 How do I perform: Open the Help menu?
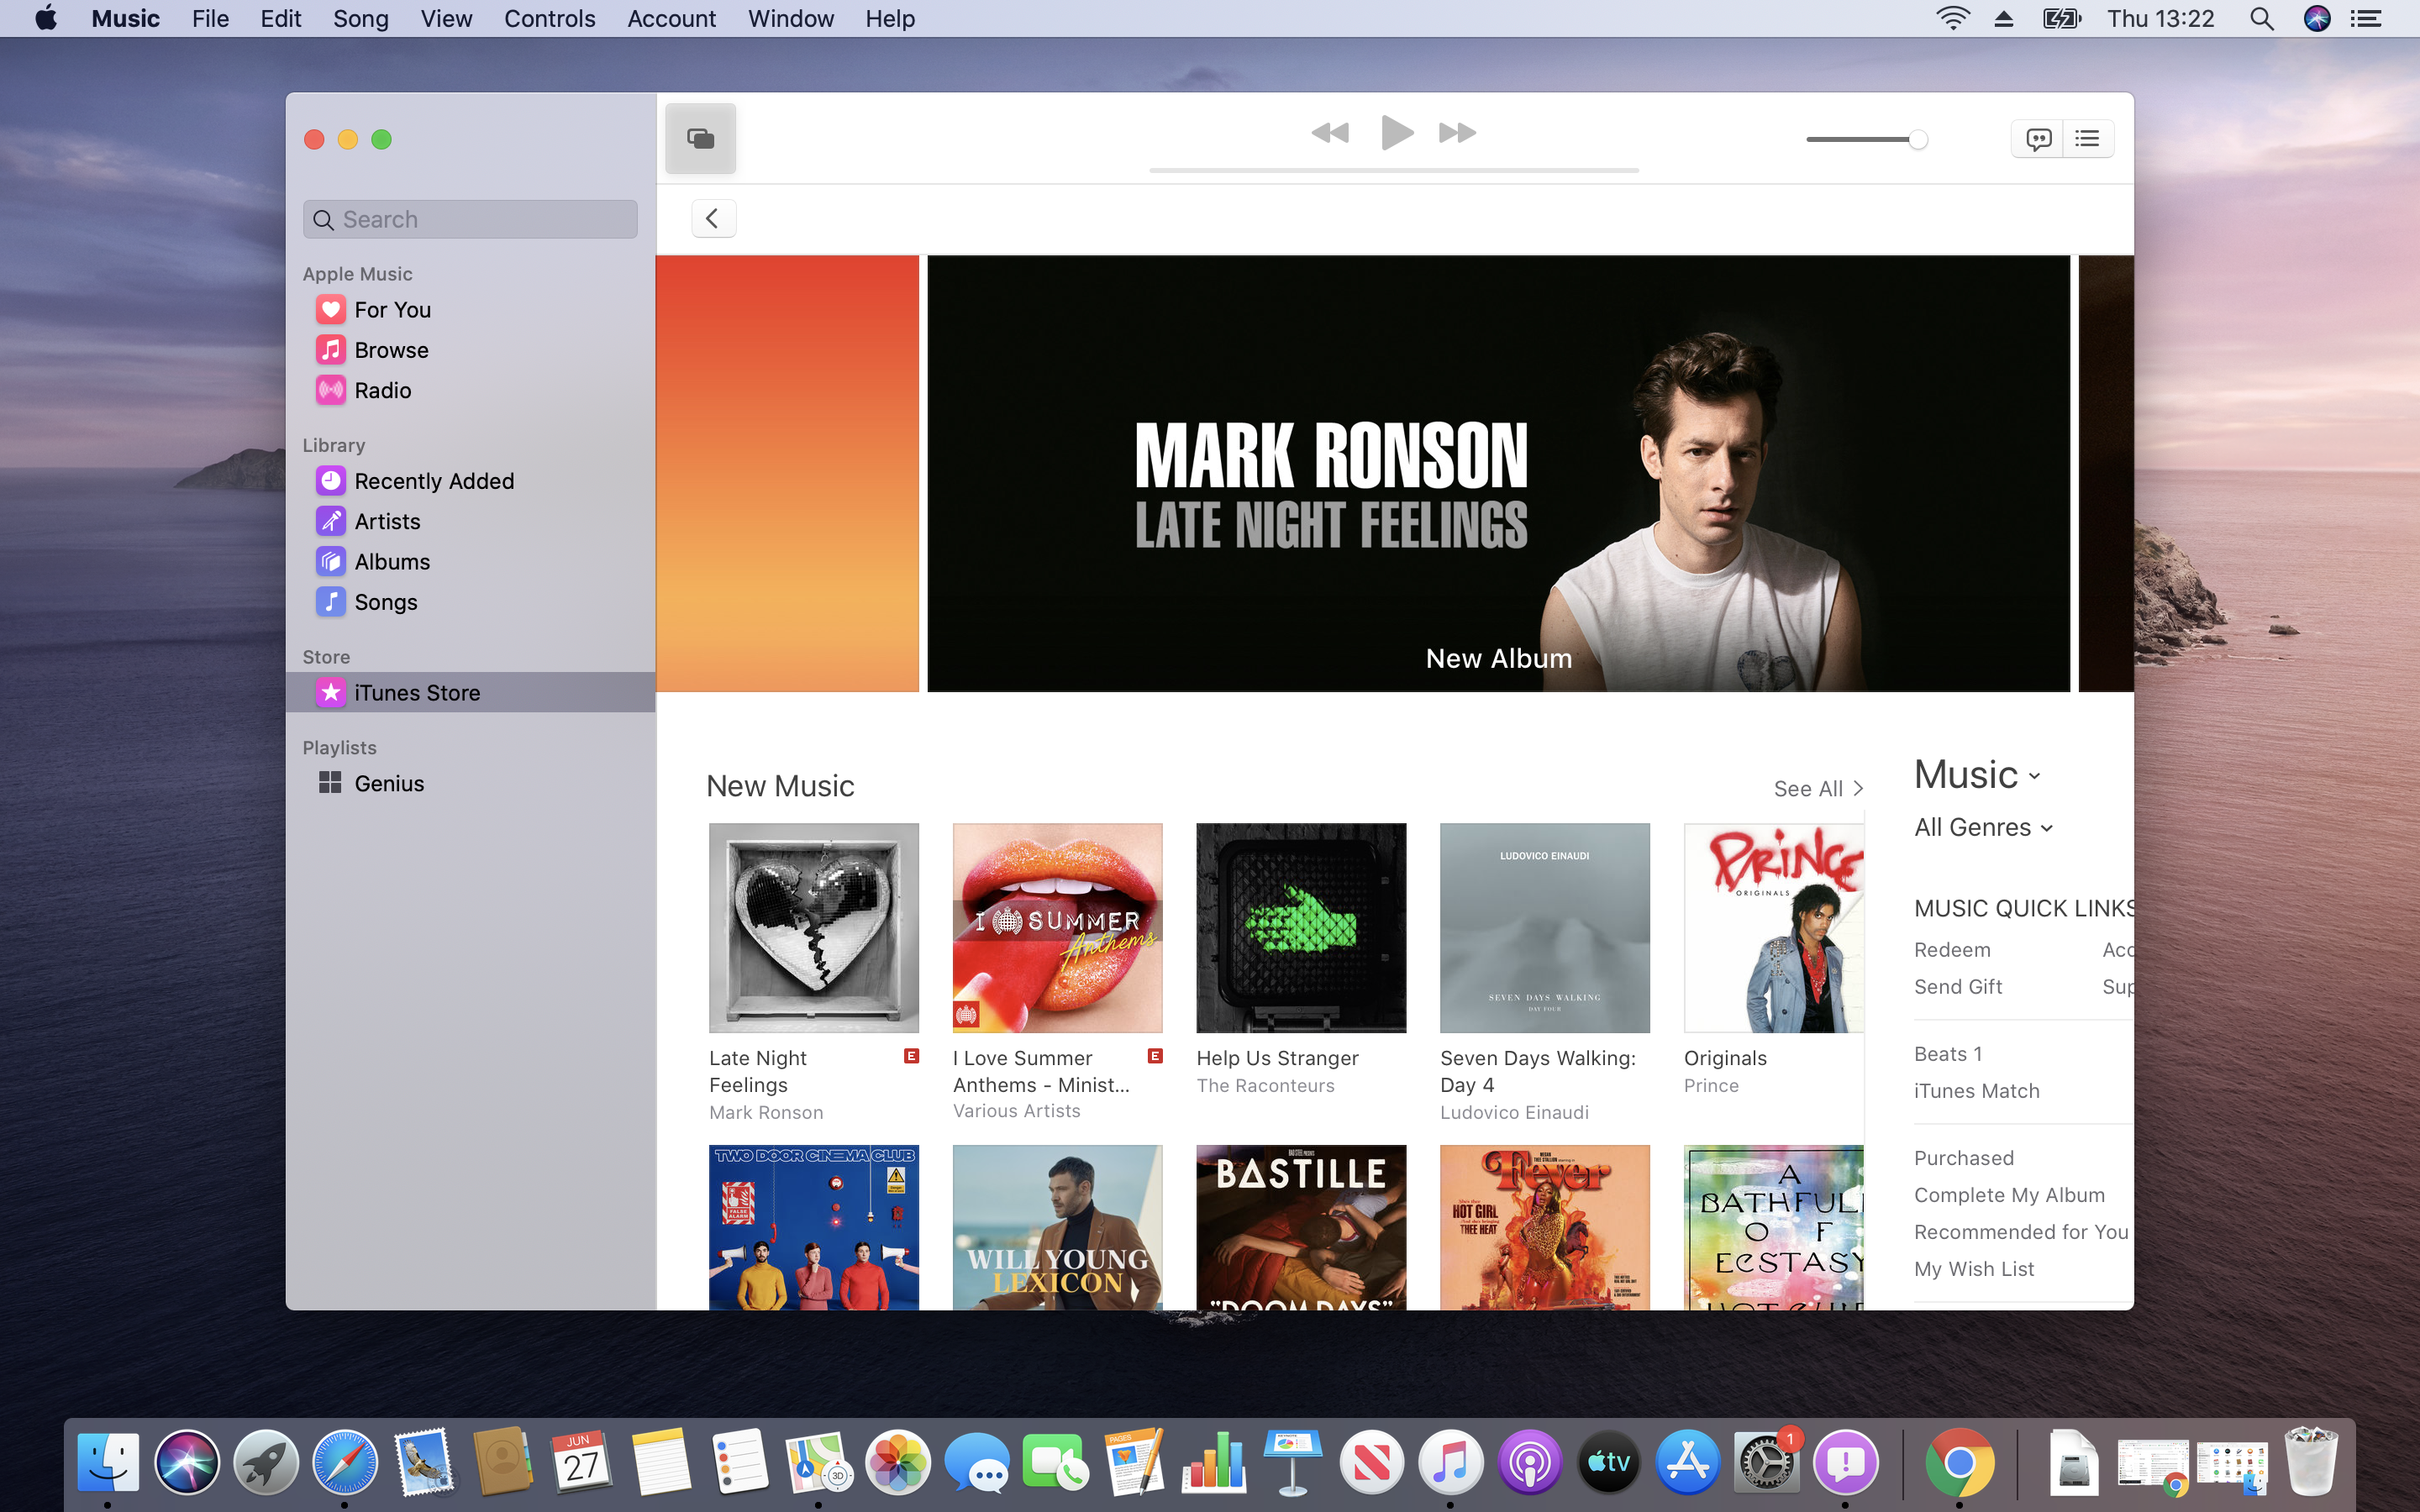pos(889,19)
